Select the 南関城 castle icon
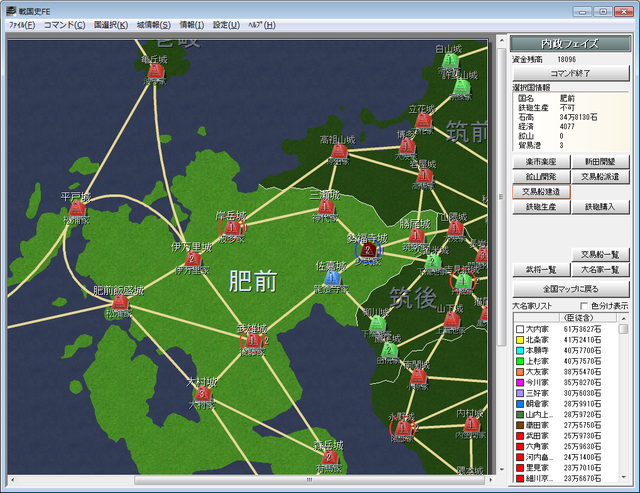 tap(418, 376)
